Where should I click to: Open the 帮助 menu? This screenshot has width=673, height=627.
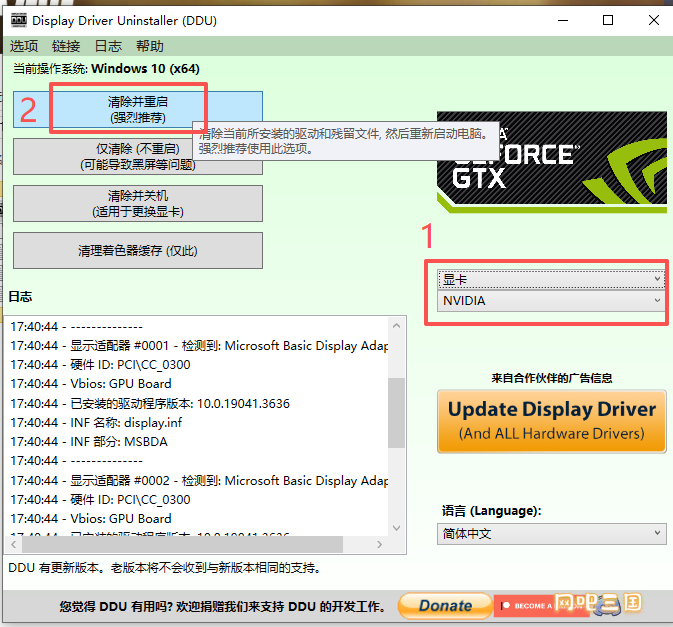[150, 46]
